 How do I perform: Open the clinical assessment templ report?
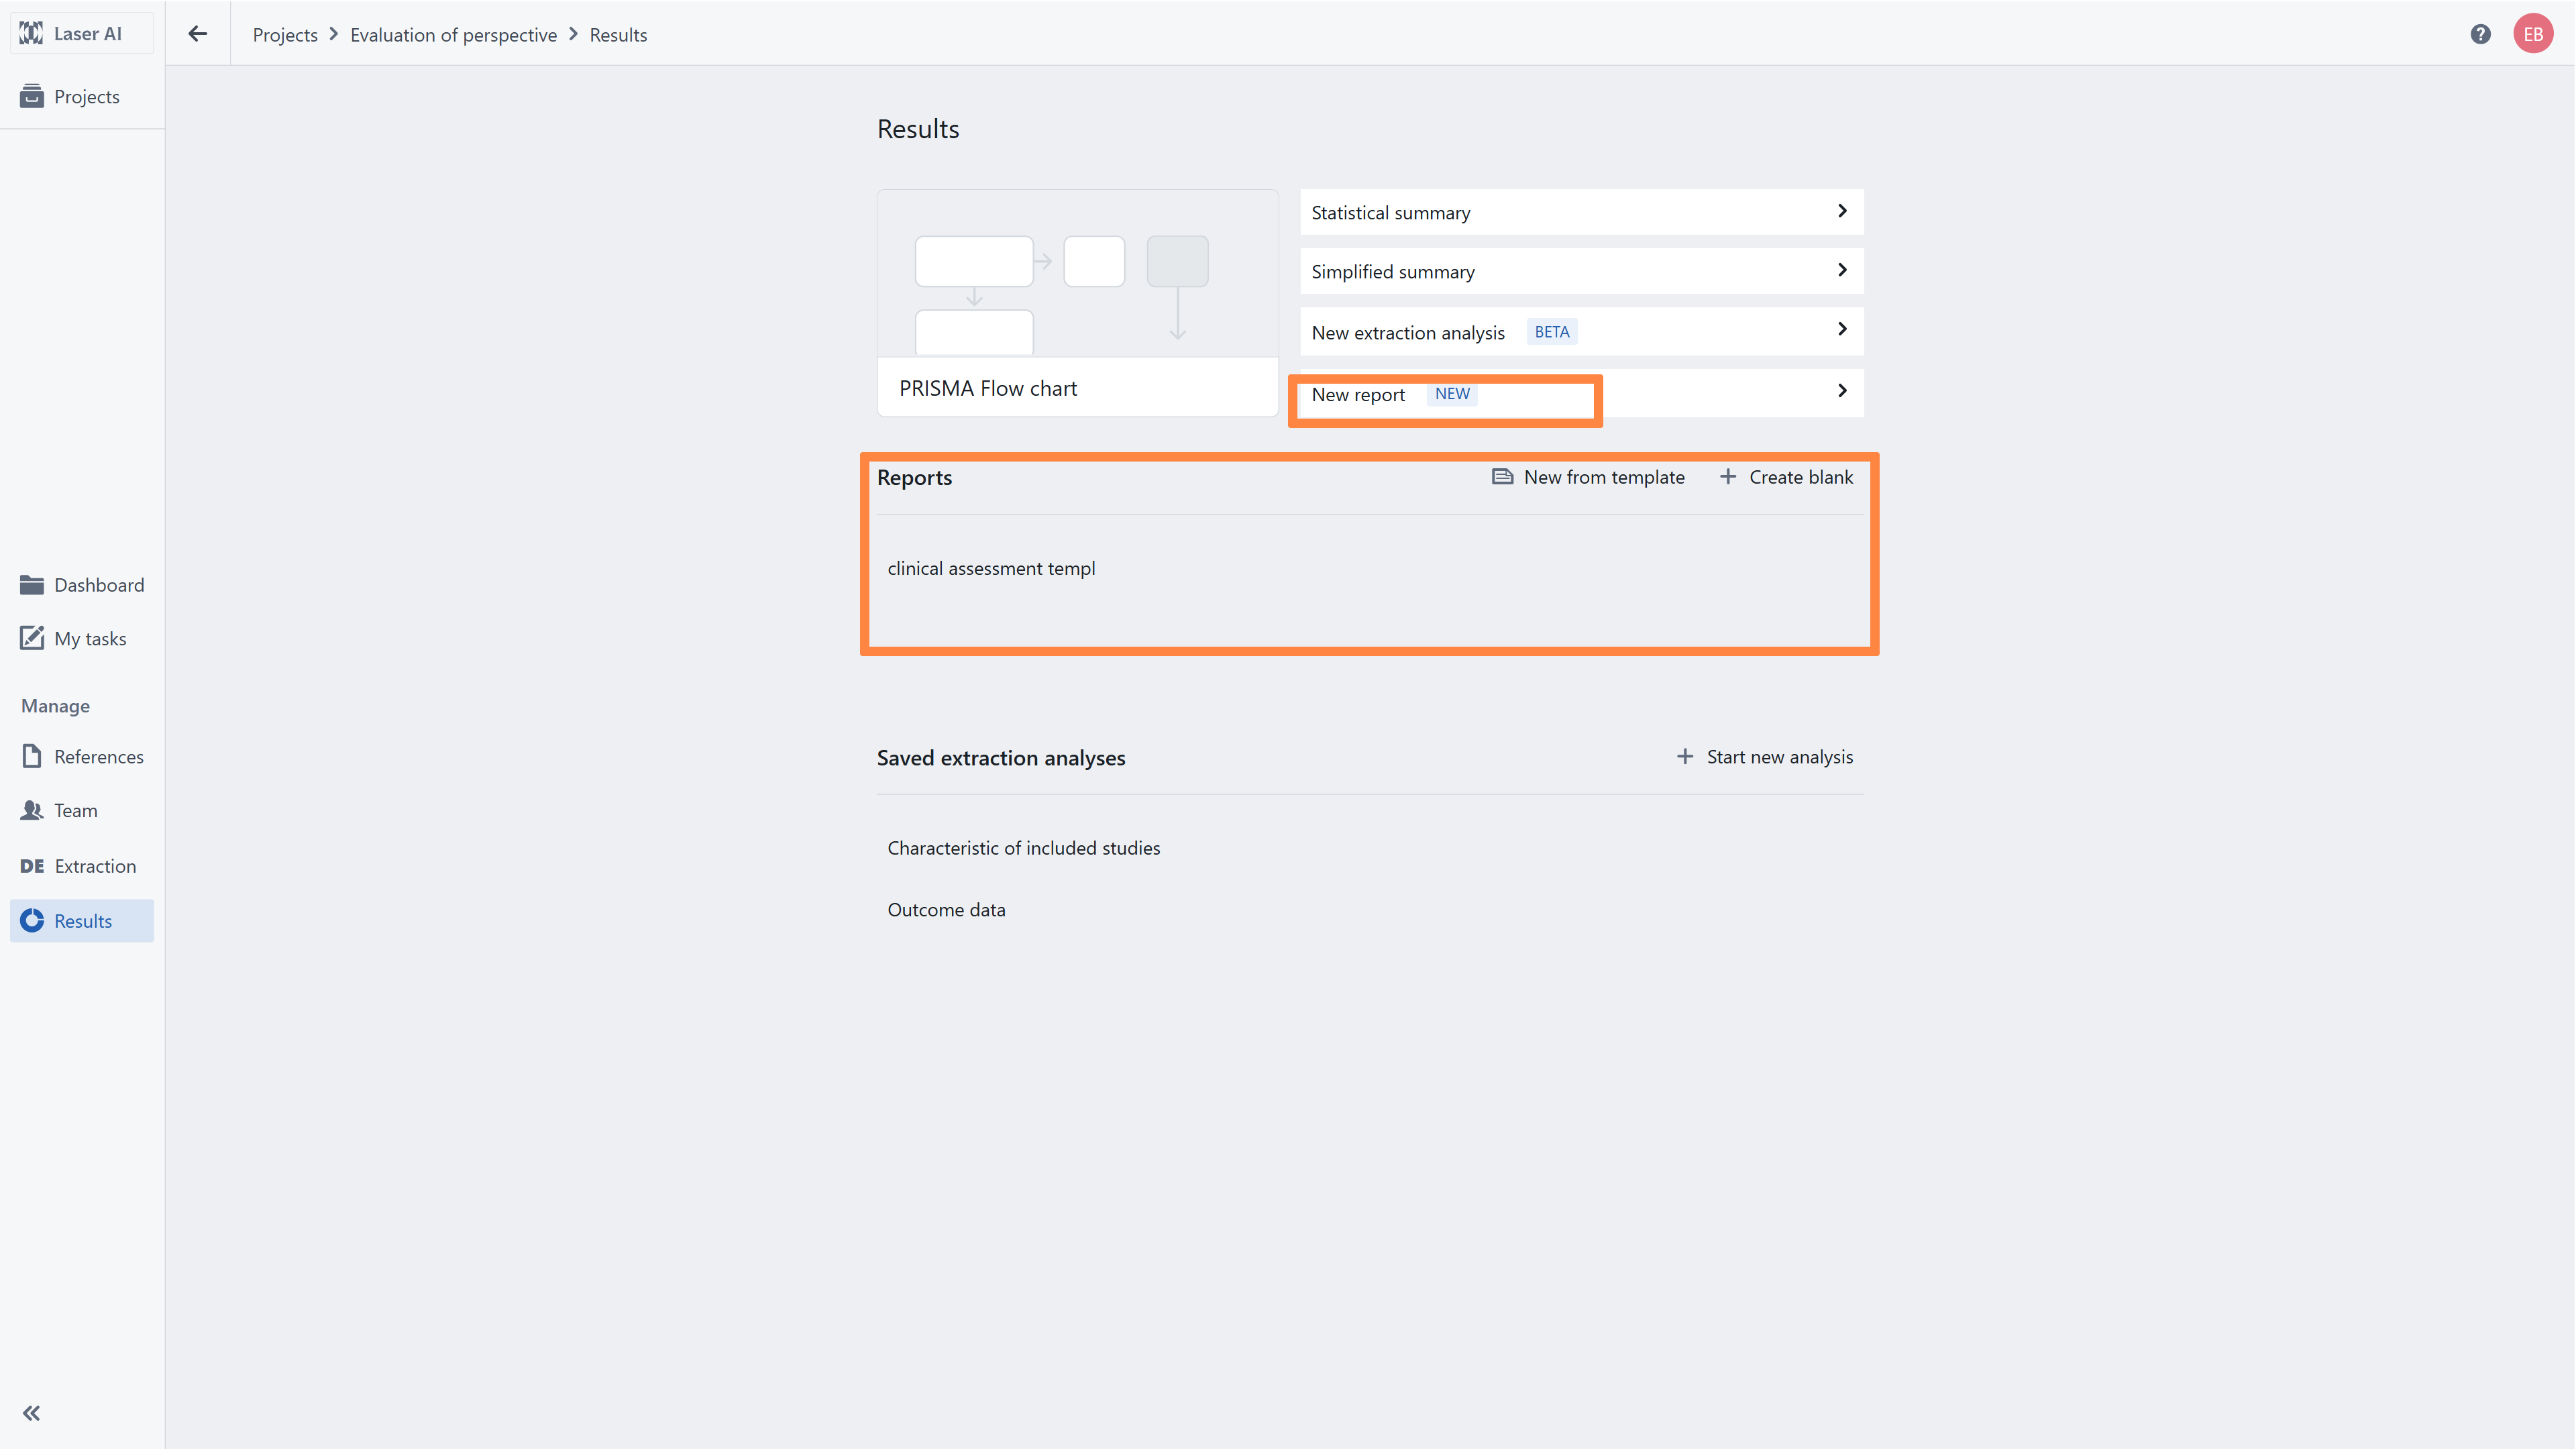(991, 568)
